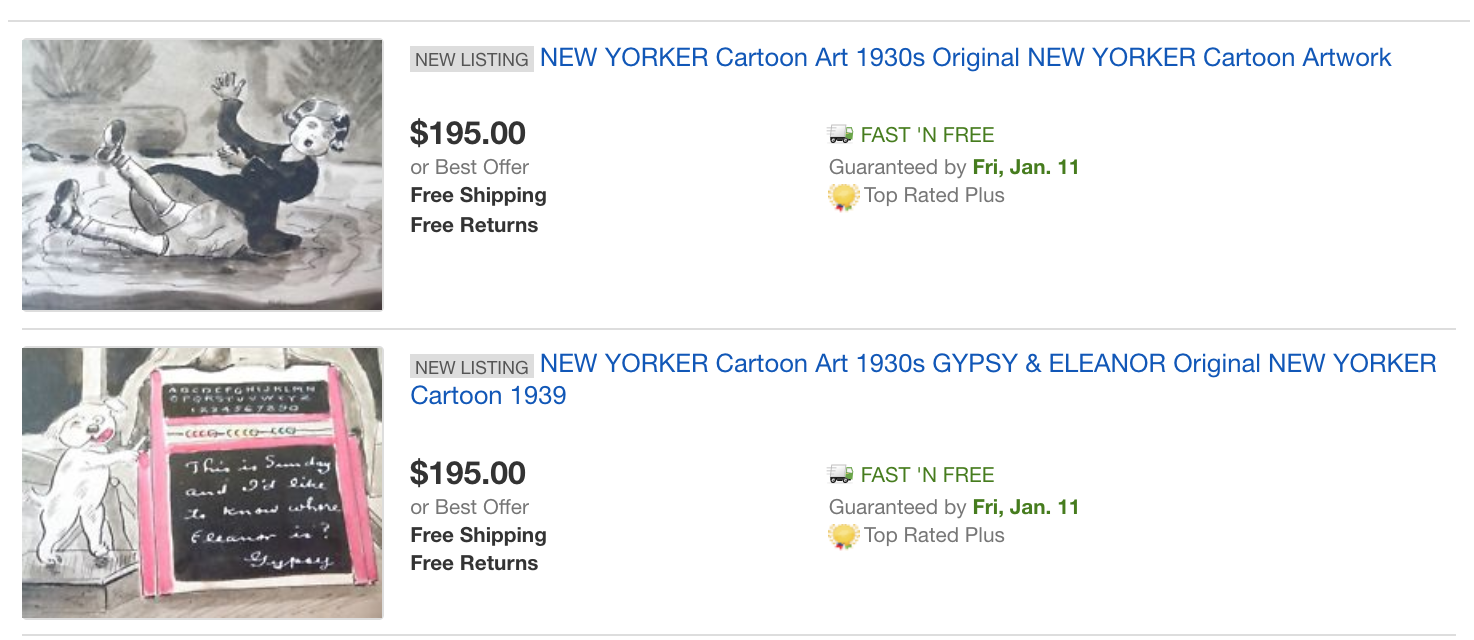Click the Top Rated Plus badge icon in the first listing
Image resolution: width=1474 pixels, height=640 pixels.
[844, 197]
